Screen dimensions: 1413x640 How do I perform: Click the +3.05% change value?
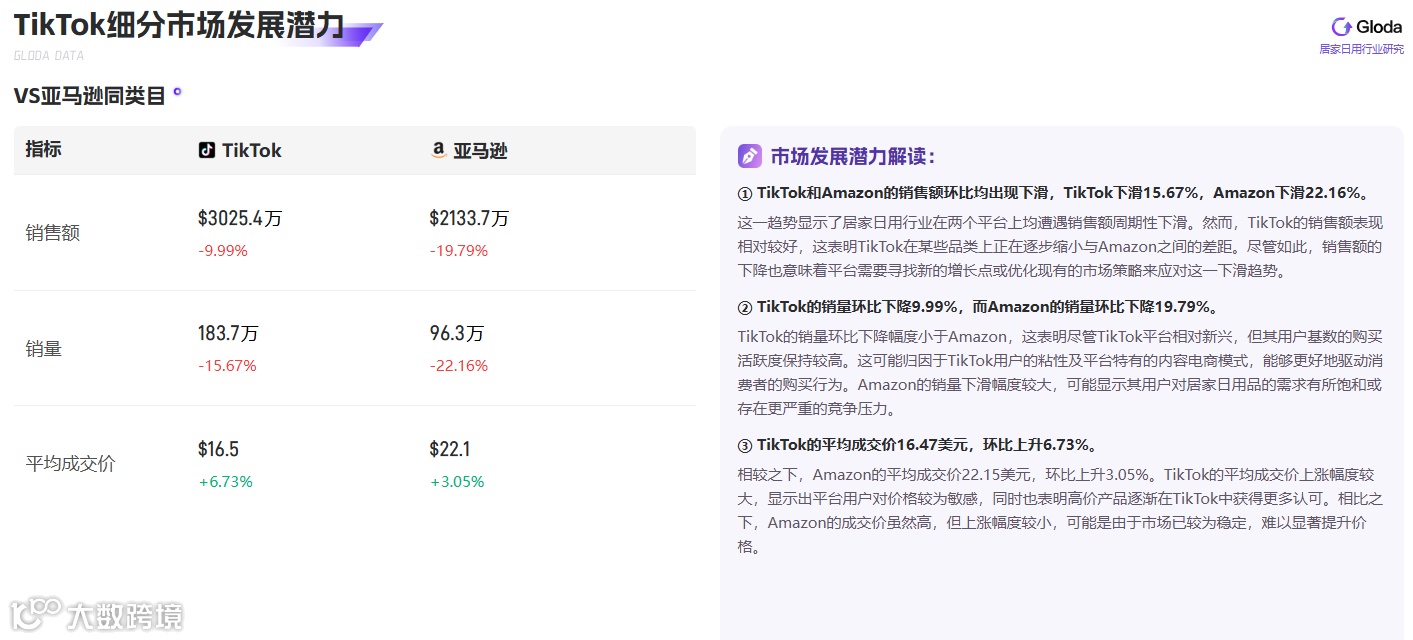pyautogui.click(x=457, y=482)
